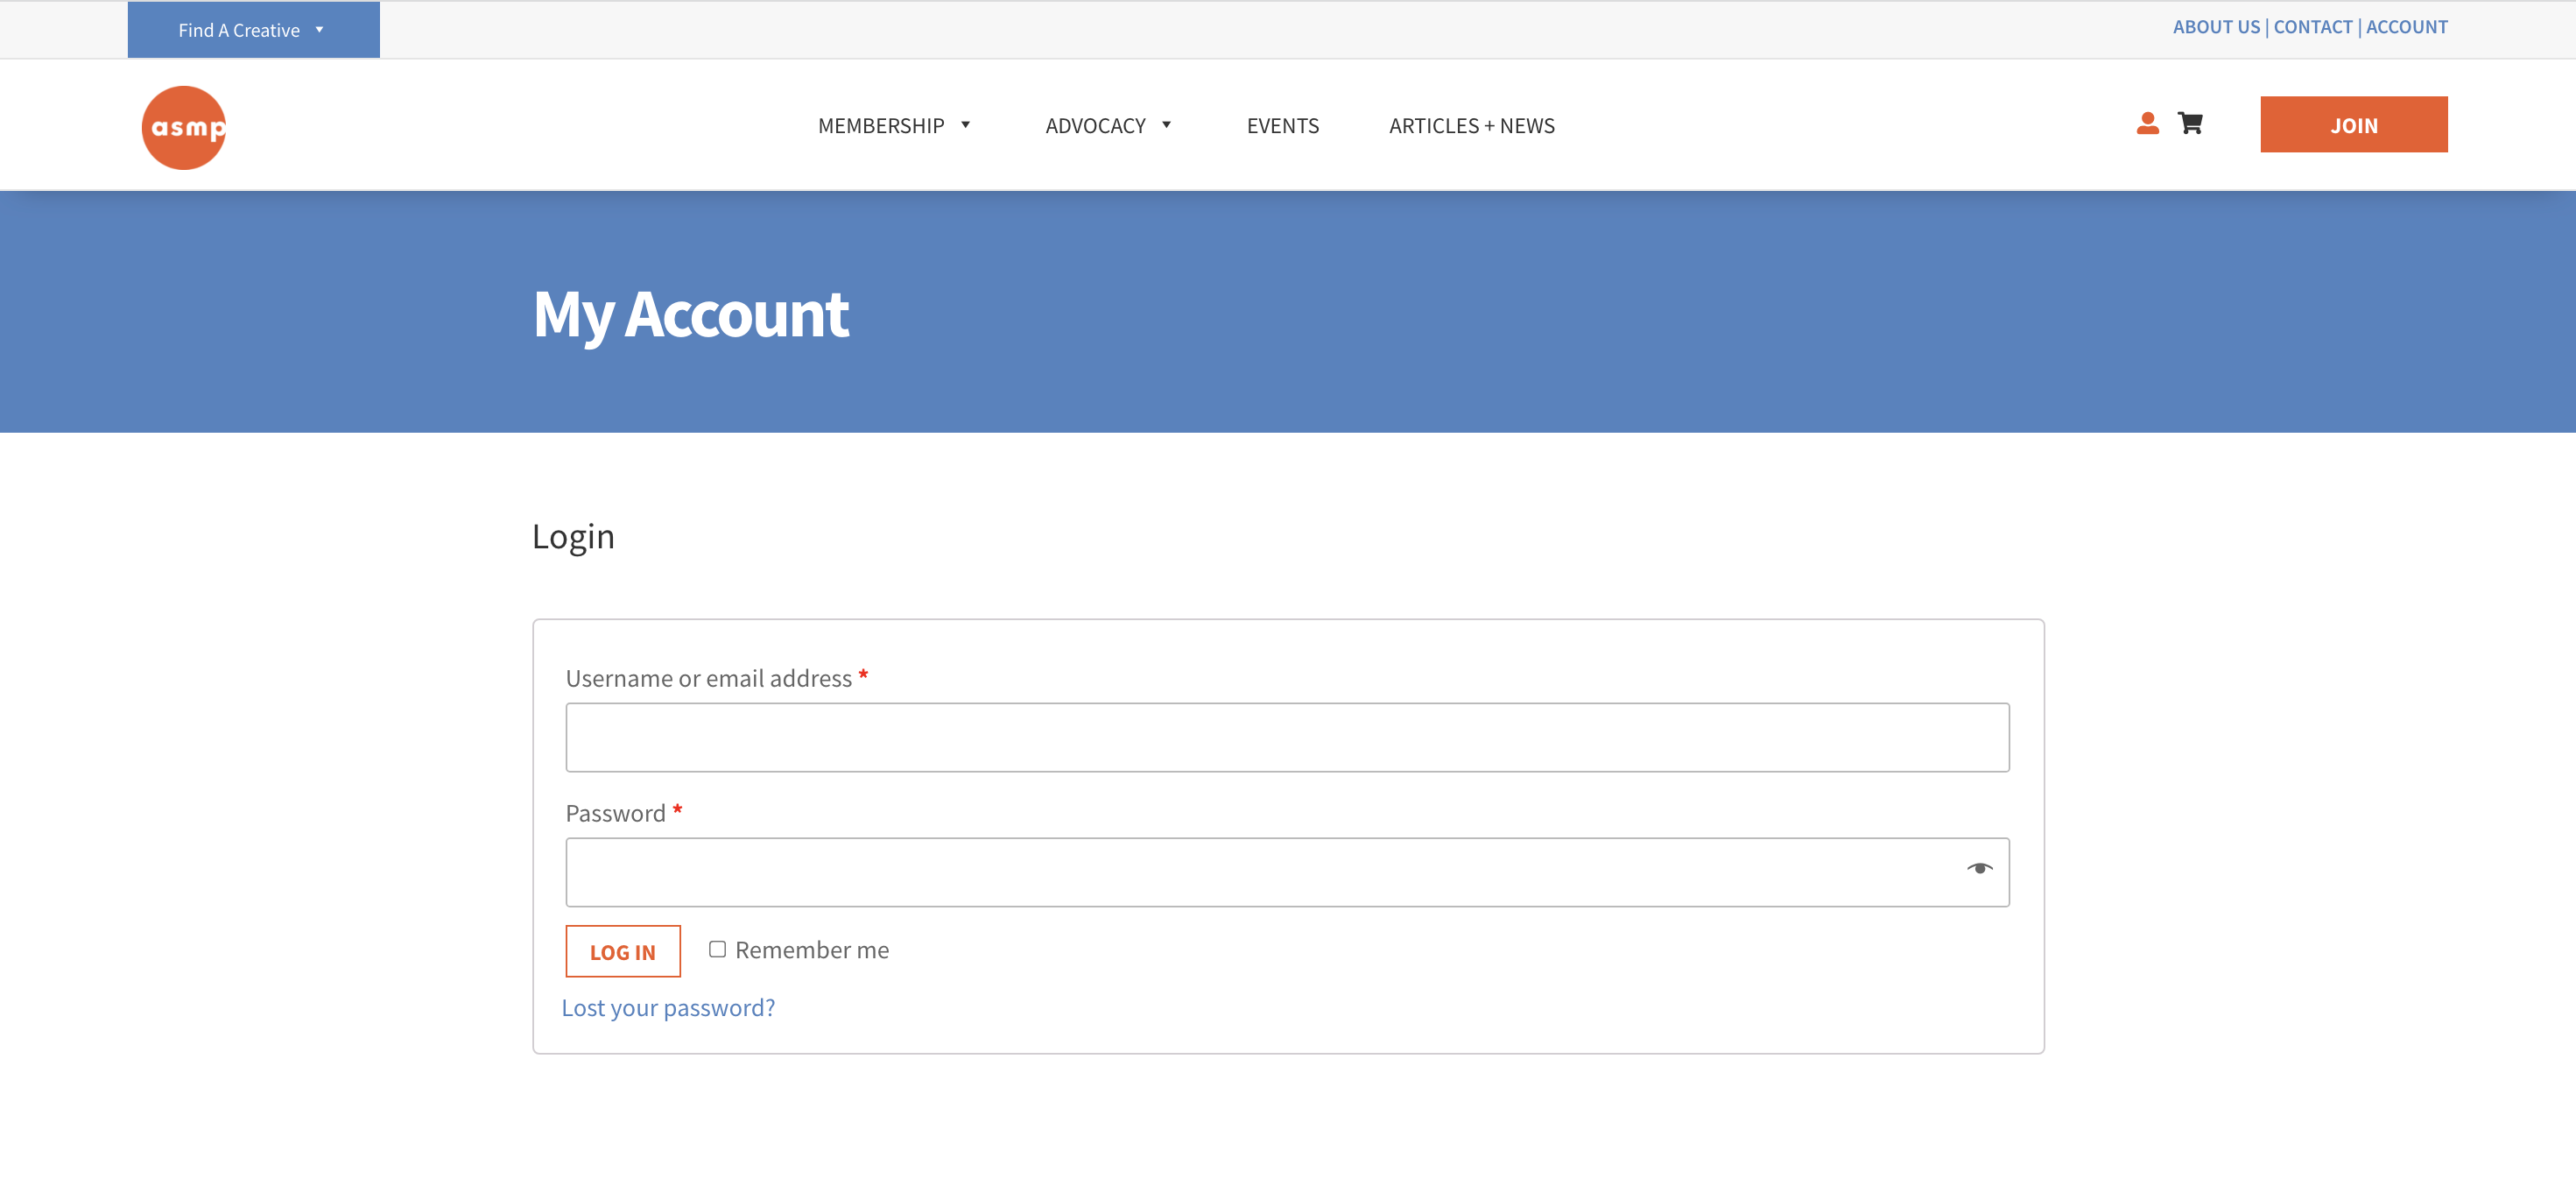The width and height of the screenshot is (2576, 1179).
Task: Expand the Membership menu arrow
Action: pyautogui.click(x=966, y=125)
